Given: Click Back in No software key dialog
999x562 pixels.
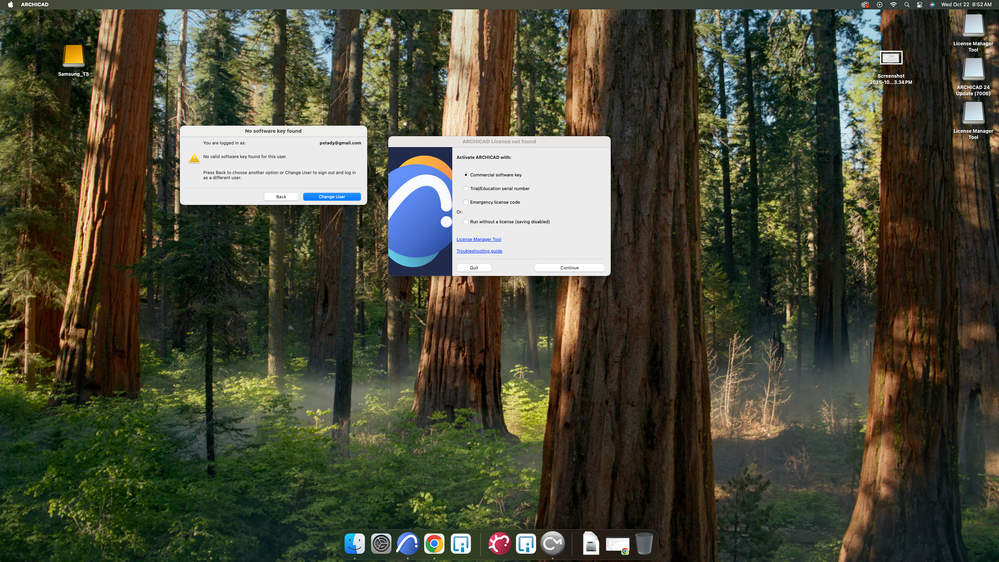Looking at the screenshot, I should (x=281, y=197).
